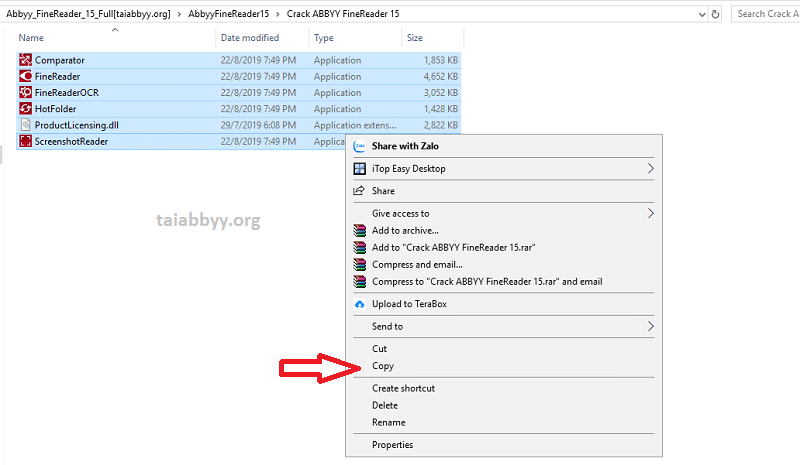Viewport: 800px width, 465px height.
Task: Click the Comparator application icon
Action: coord(25,60)
